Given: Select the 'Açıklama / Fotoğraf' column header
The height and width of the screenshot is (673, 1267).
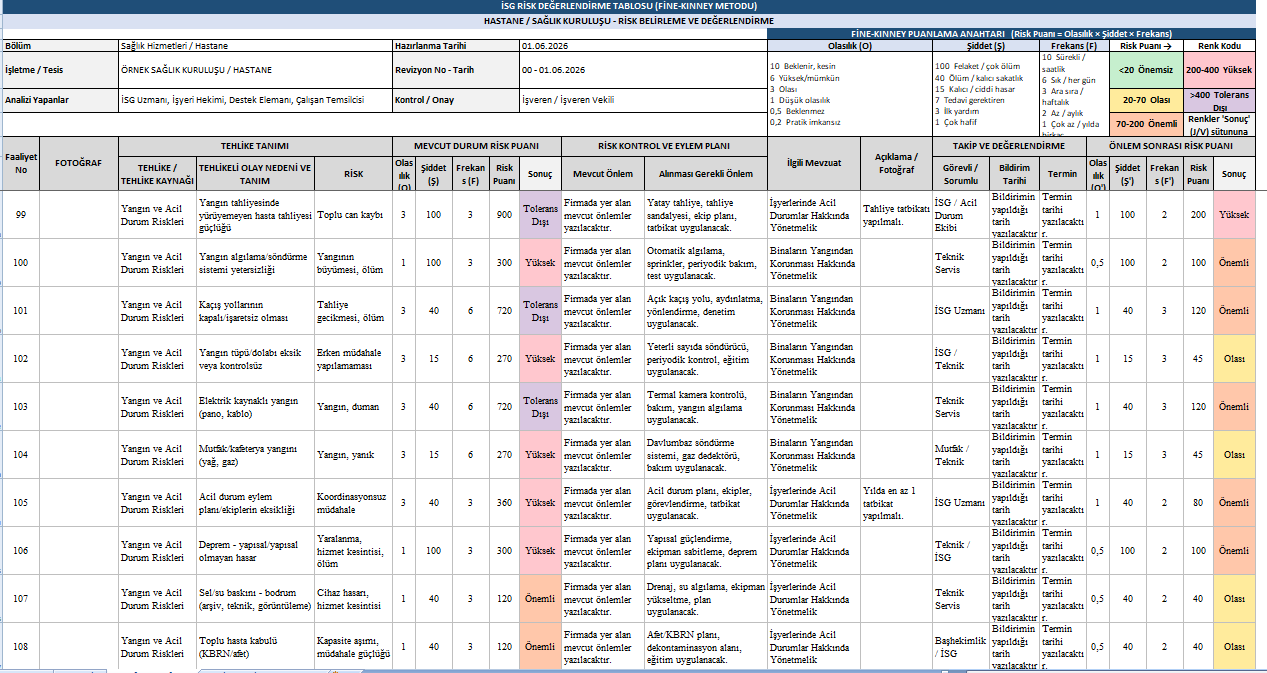Looking at the screenshot, I should tap(895, 162).
